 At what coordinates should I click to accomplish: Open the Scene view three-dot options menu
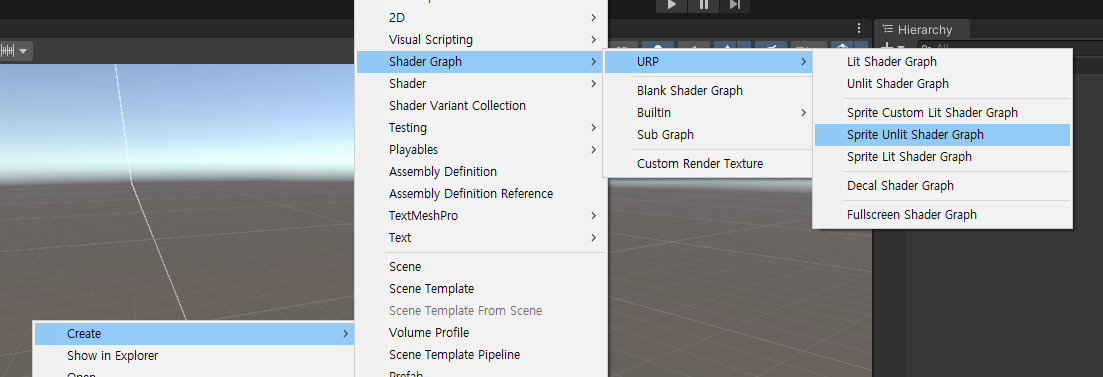(x=859, y=28)
